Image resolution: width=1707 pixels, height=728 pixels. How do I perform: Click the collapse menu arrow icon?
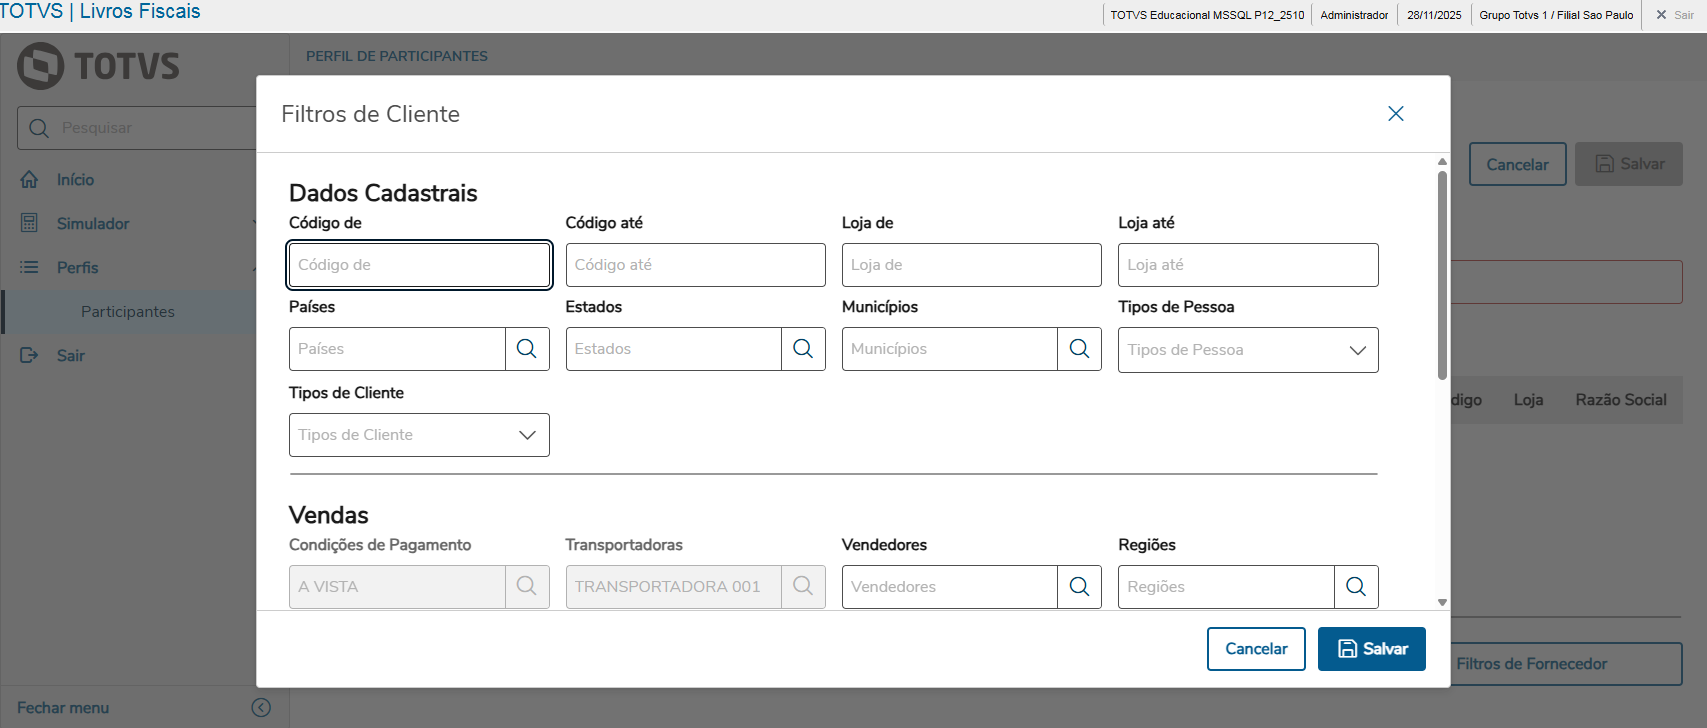261,708
